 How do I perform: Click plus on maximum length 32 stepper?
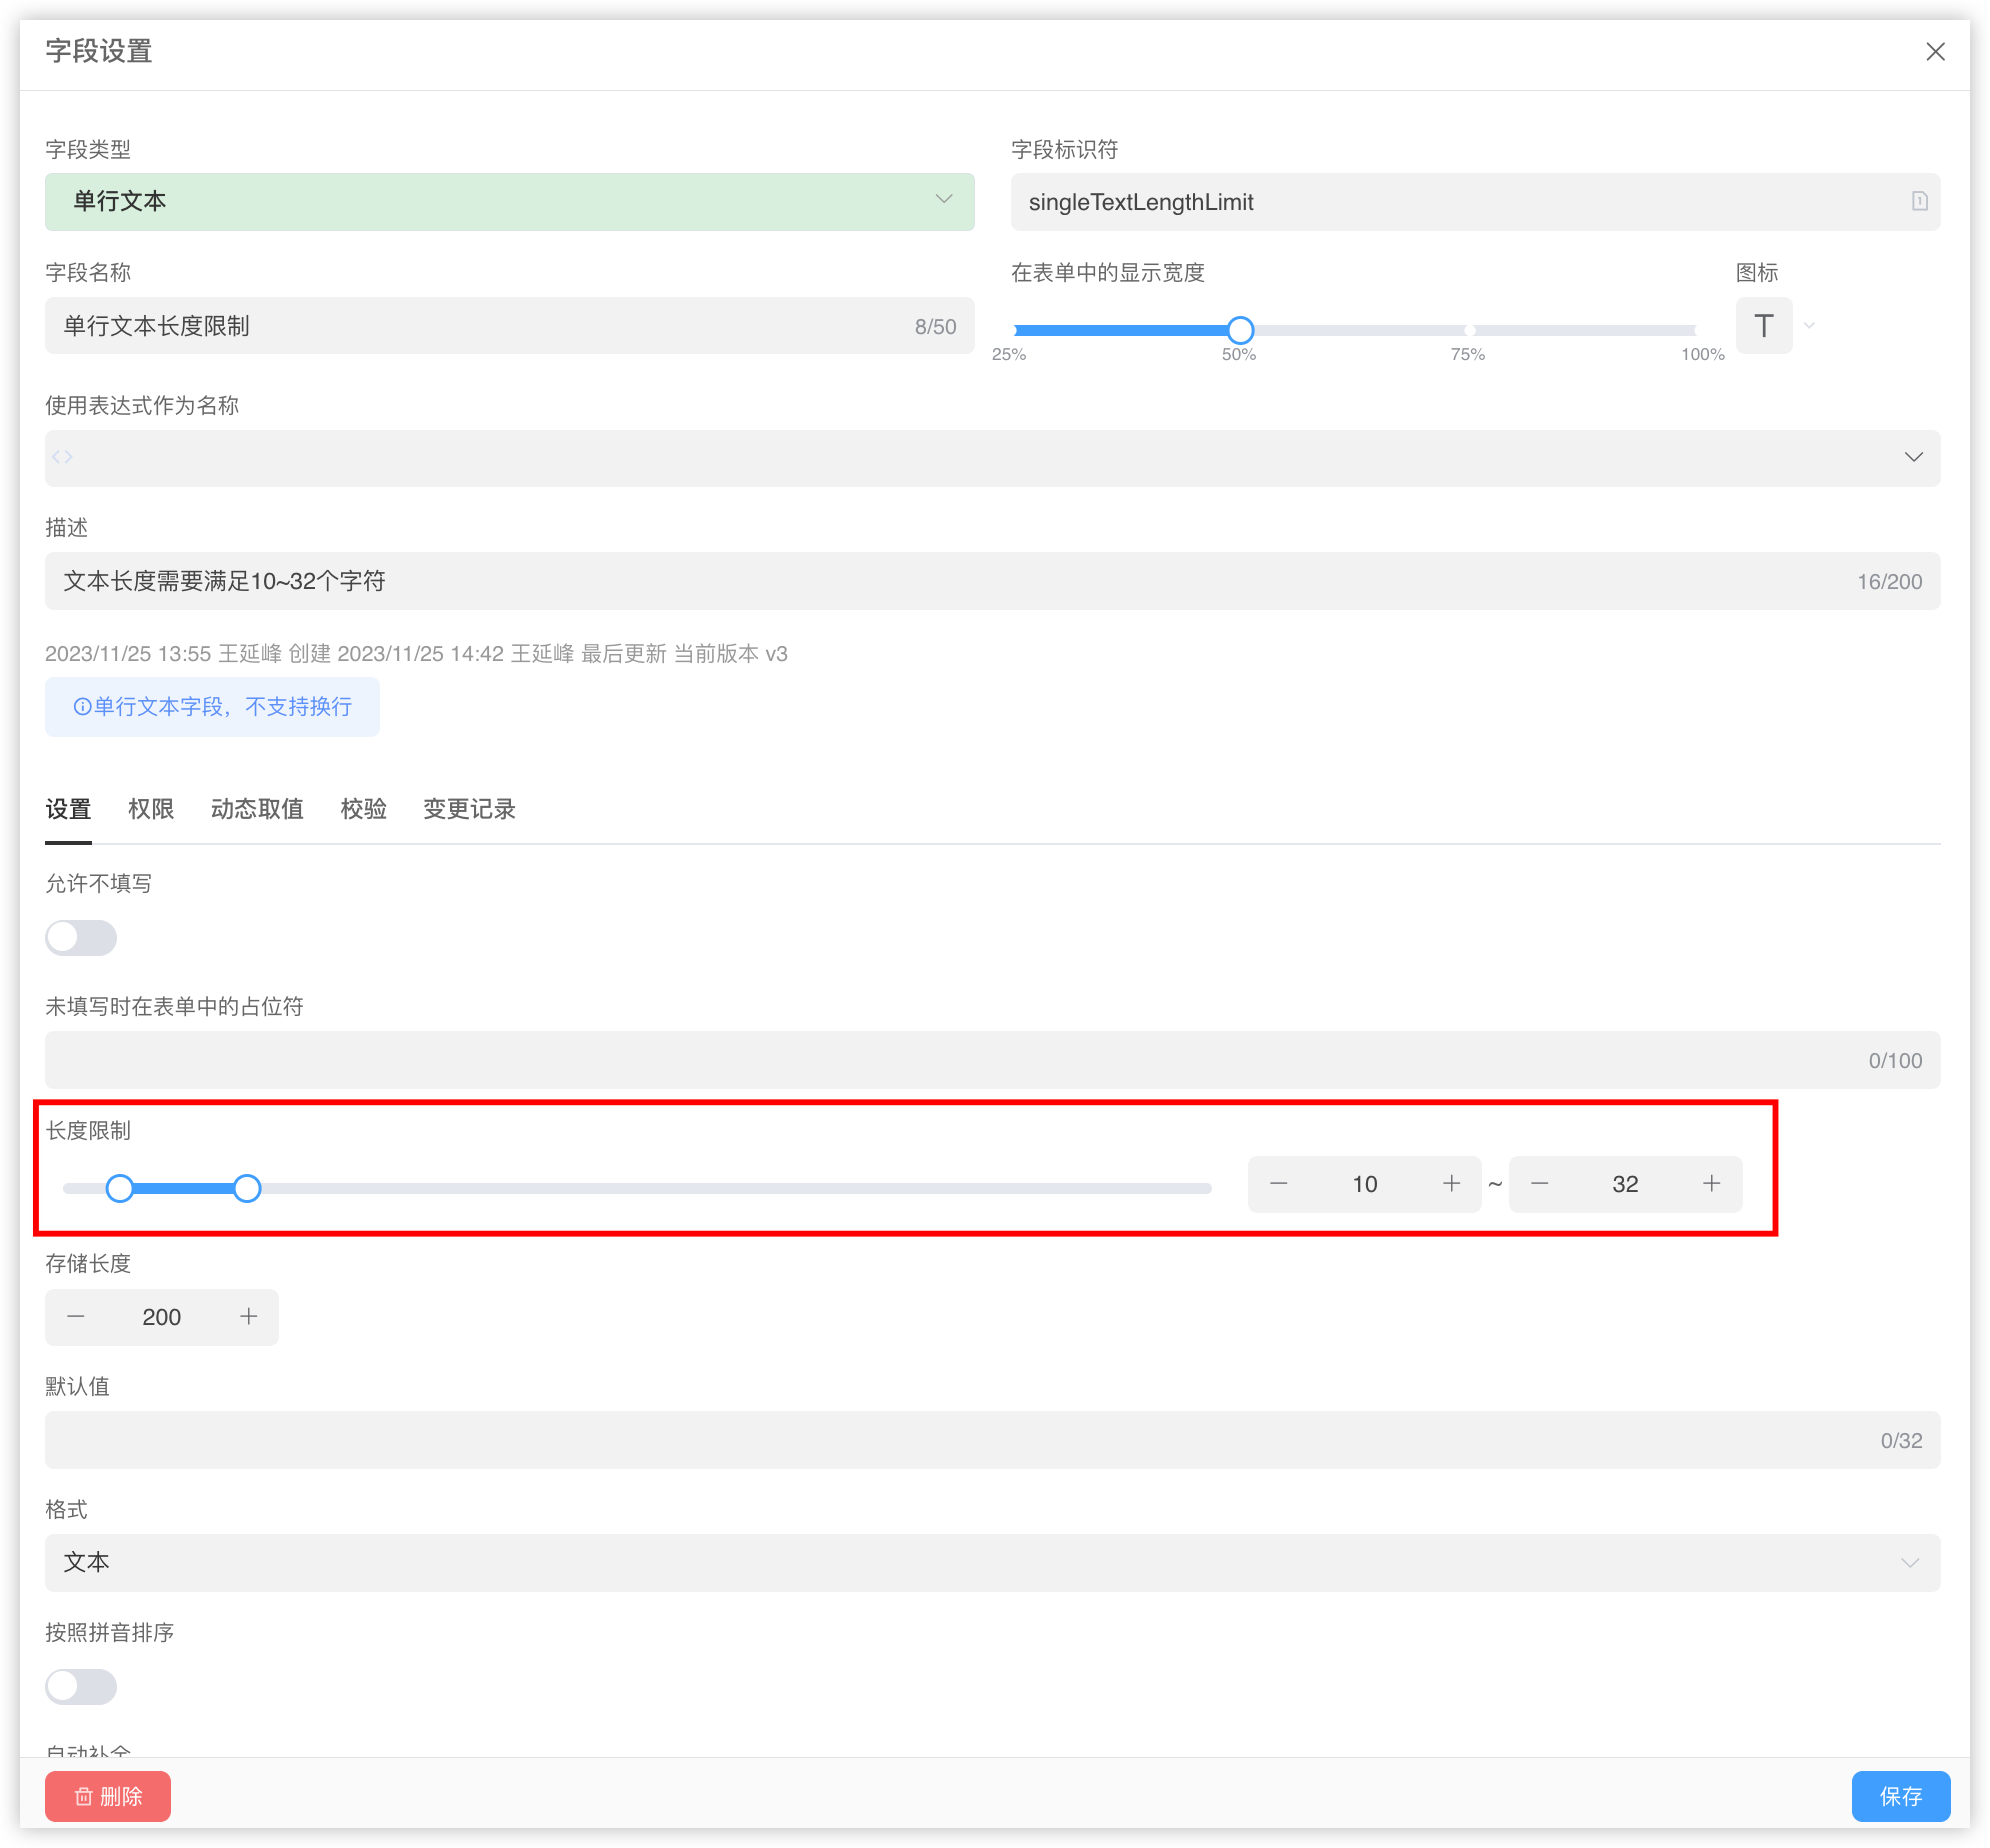click(1711, 1184)
